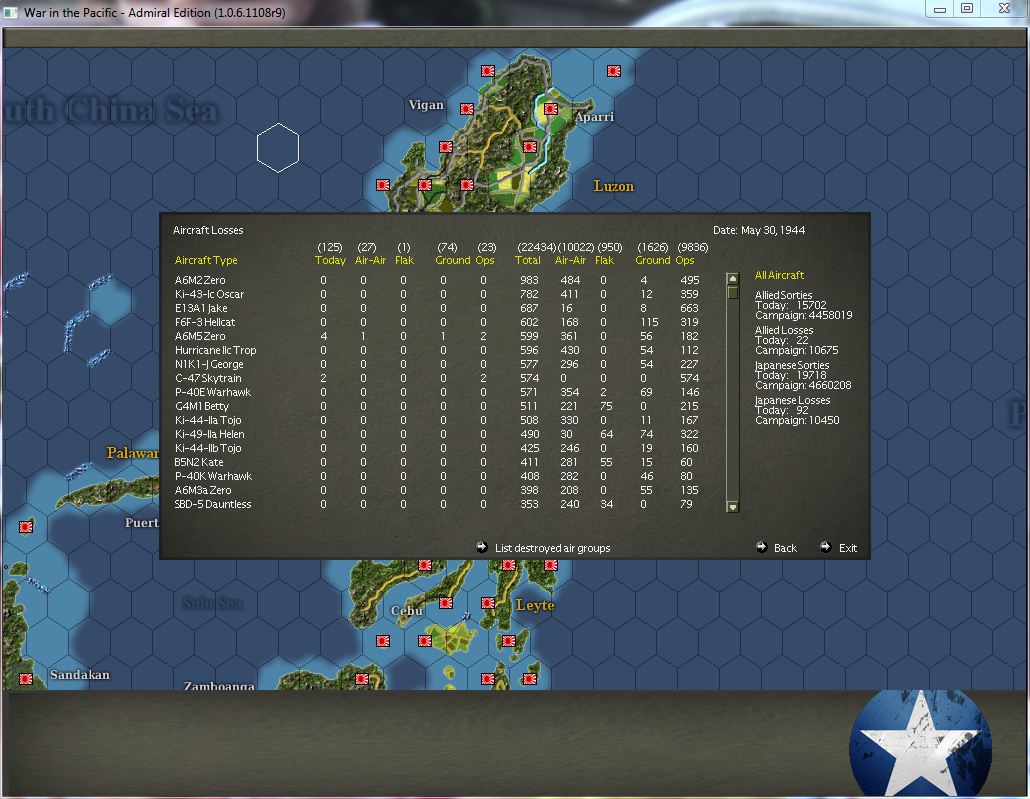Select the P-40E Warhawk row
This screenshot has height=799, width=1030.
coord(437,392)
